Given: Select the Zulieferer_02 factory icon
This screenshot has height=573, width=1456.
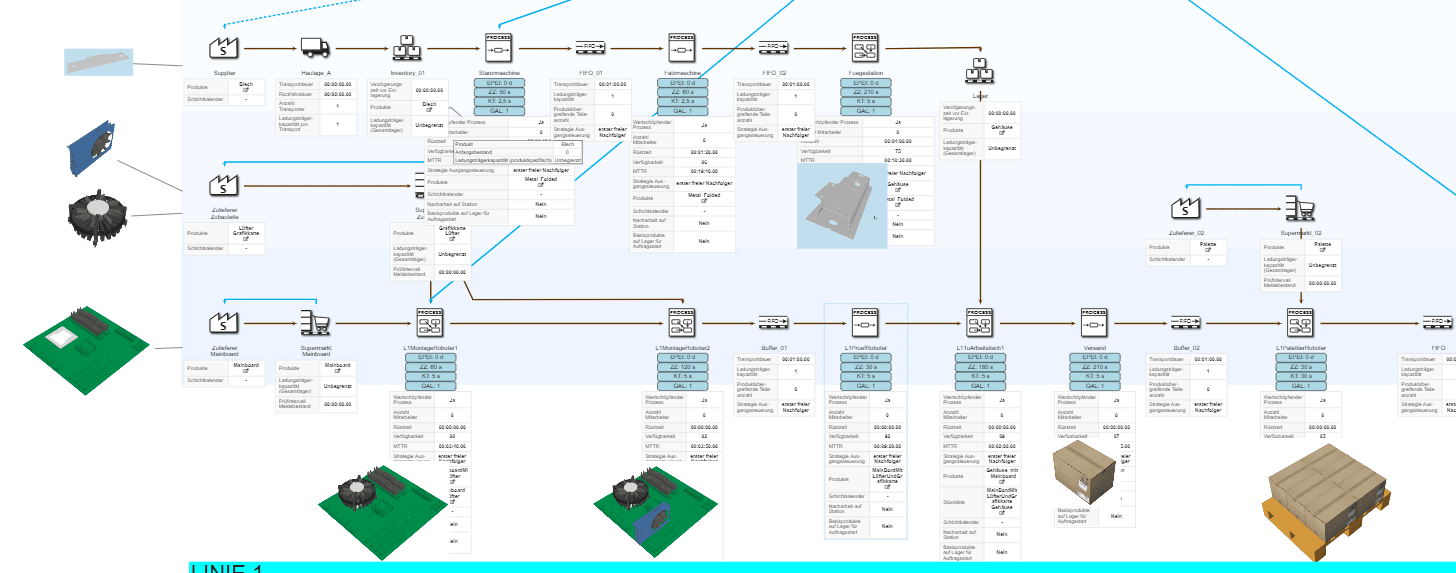Looking at the screenshot, I should tap(1185, 207).
